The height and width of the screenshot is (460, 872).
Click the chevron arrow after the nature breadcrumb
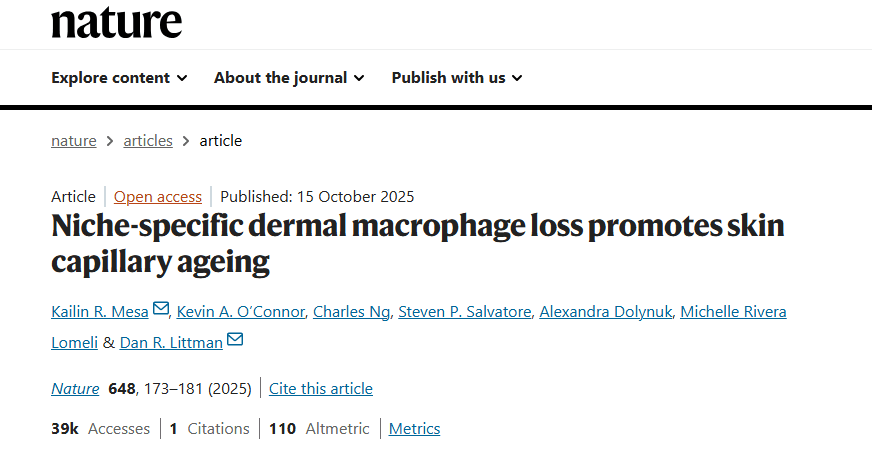tap(110, 141)
